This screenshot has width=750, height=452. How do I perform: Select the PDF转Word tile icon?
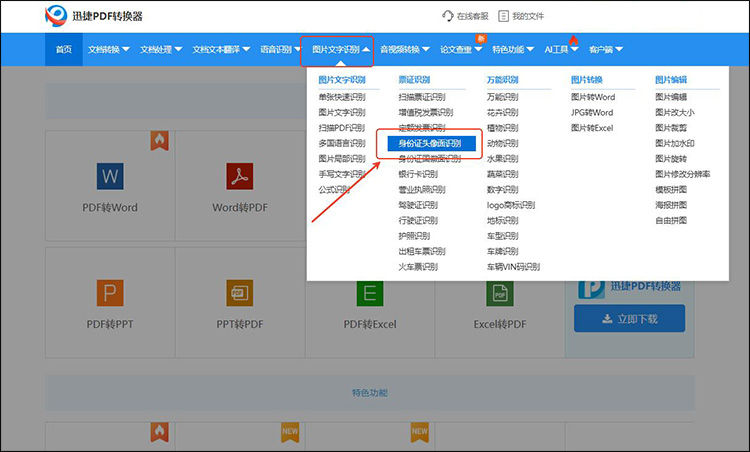109,177
